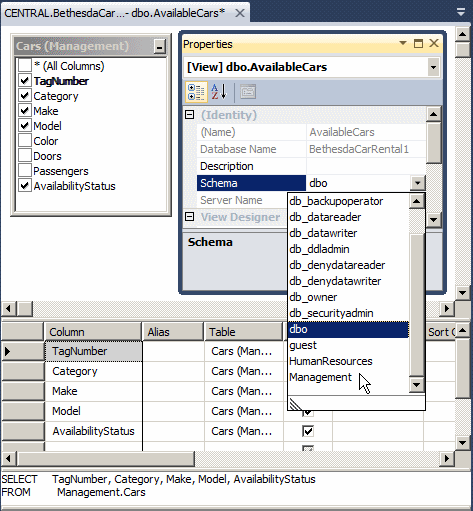473x511 pixels.
Task: Choose db_securityadmin in the schema list
Action: coord(348,313)
